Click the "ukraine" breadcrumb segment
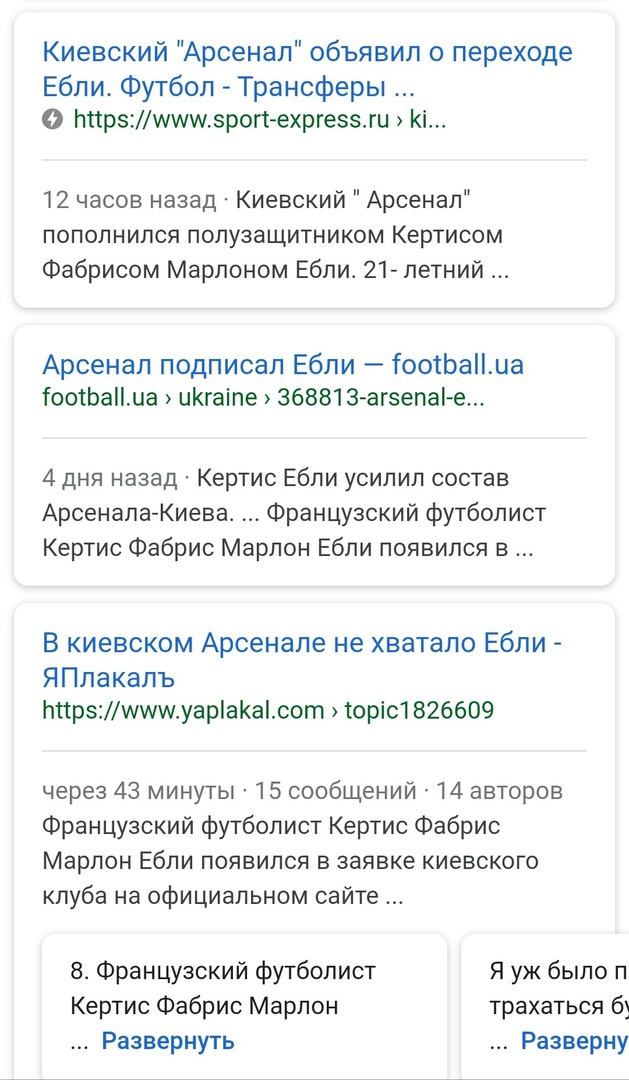 click(217, 397)
